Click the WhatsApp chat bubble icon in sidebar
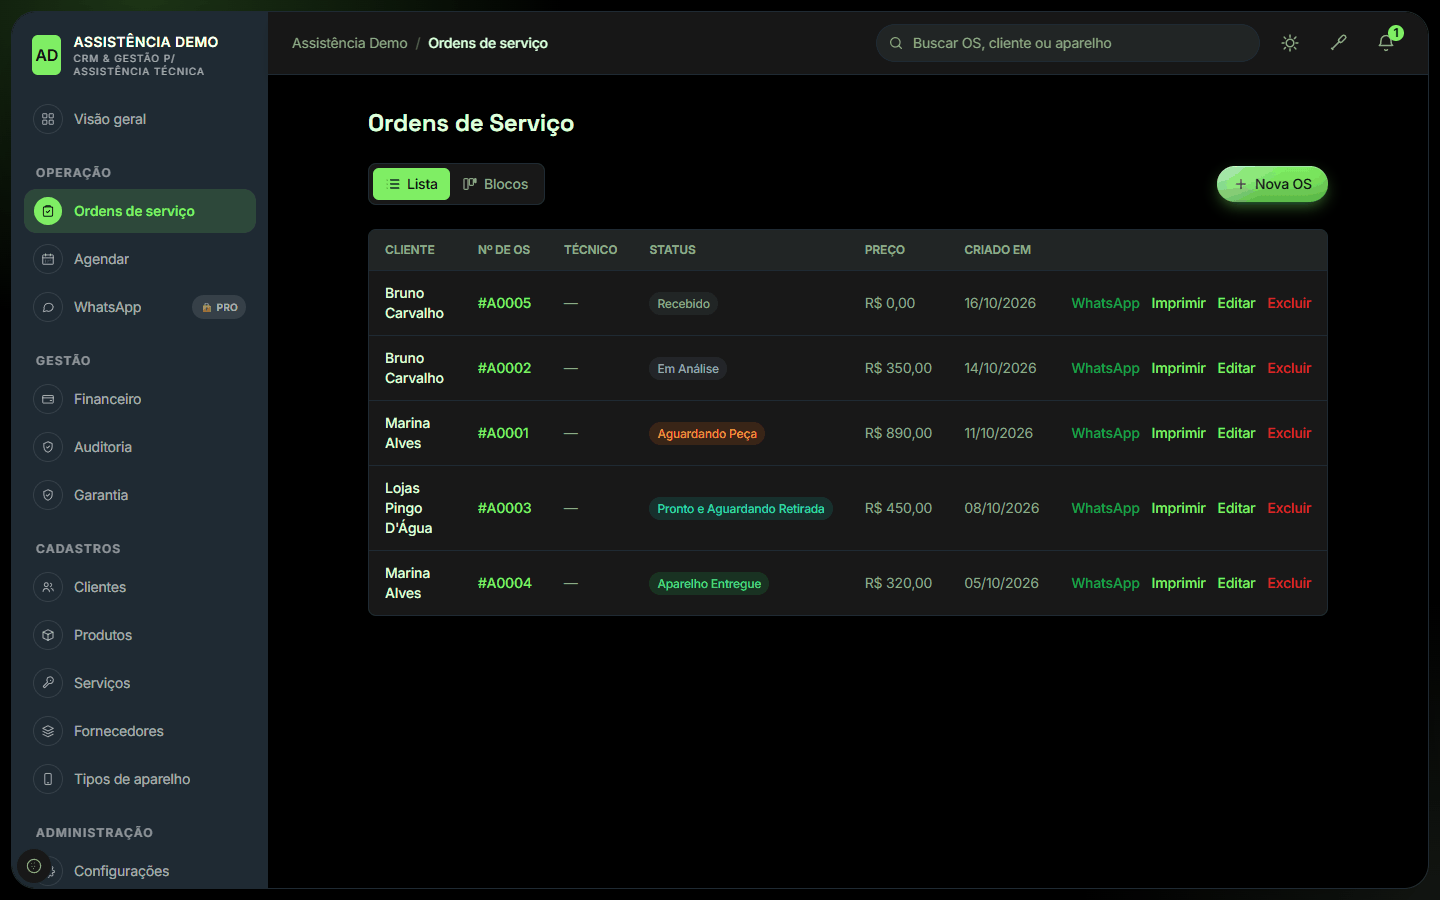Viewport: 1440px width, 900px height. click(x=48, y=307)
